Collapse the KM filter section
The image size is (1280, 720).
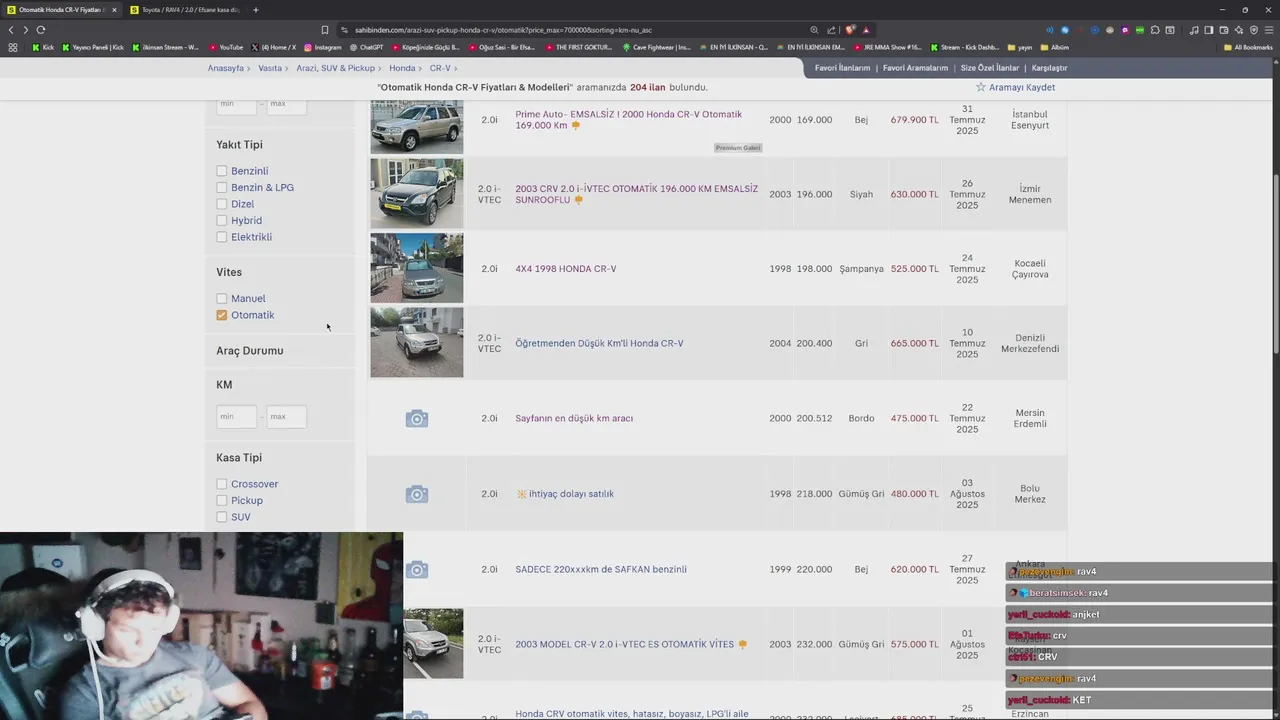click(x=224, y=385)
